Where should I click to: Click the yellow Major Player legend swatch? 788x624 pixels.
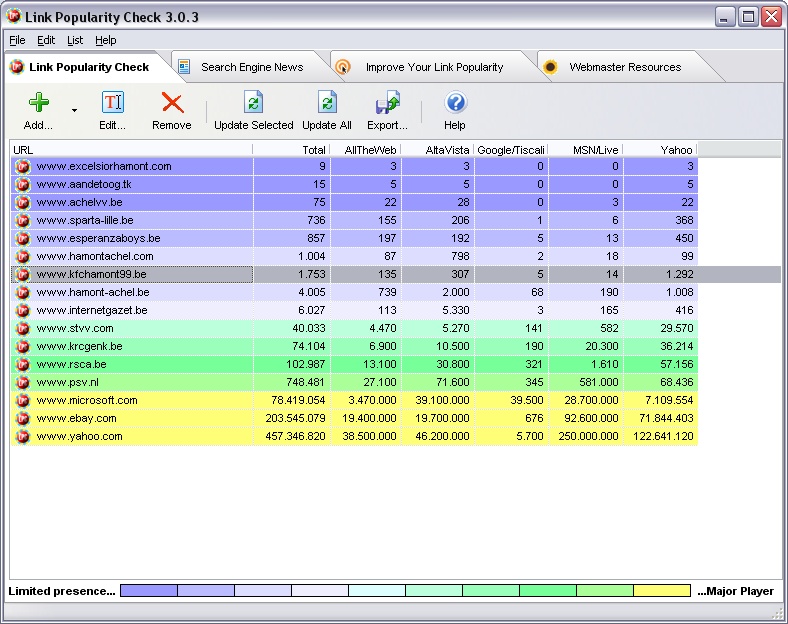point(662,590)
